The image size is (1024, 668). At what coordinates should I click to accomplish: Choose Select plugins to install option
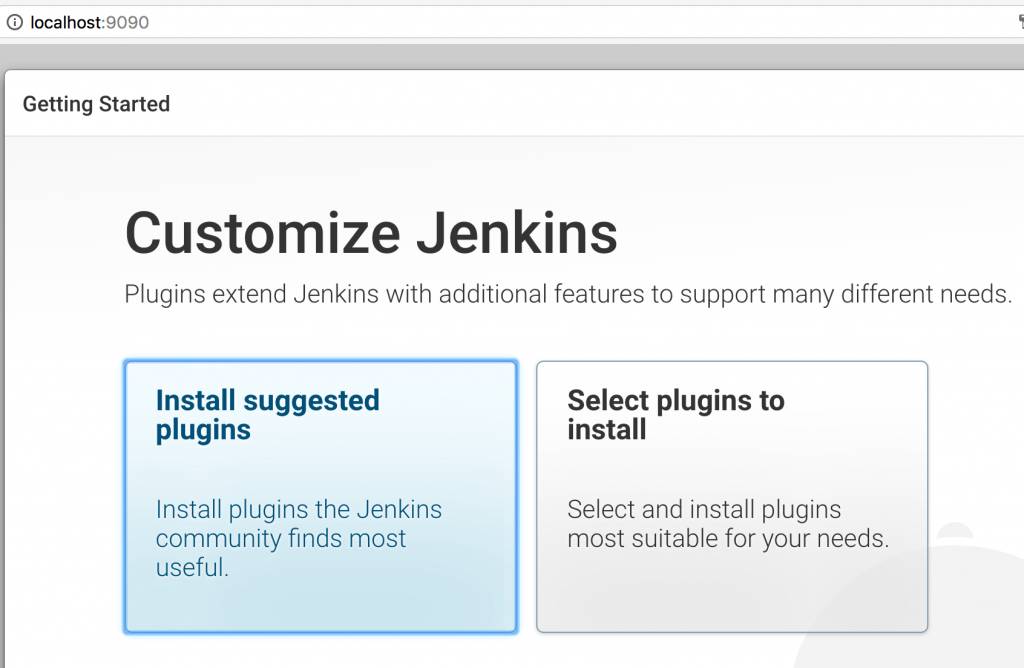(732, 496)
